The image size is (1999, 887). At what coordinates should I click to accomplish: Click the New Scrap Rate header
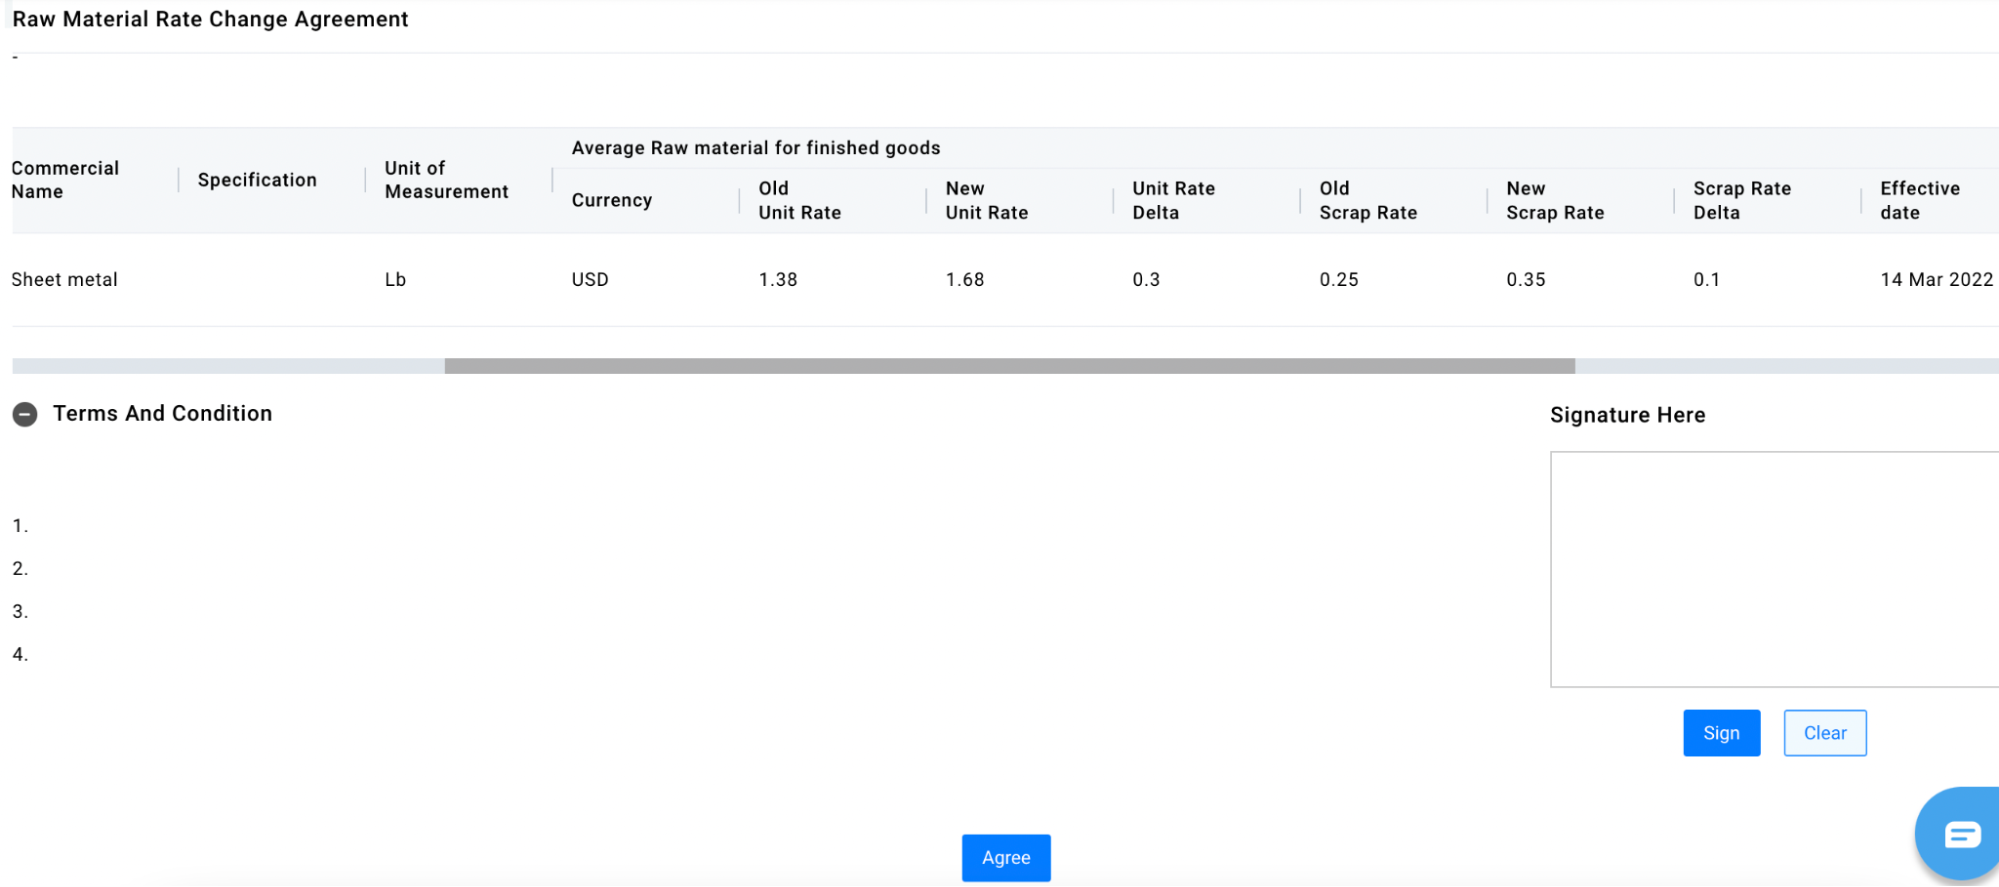click(1554, 200)
